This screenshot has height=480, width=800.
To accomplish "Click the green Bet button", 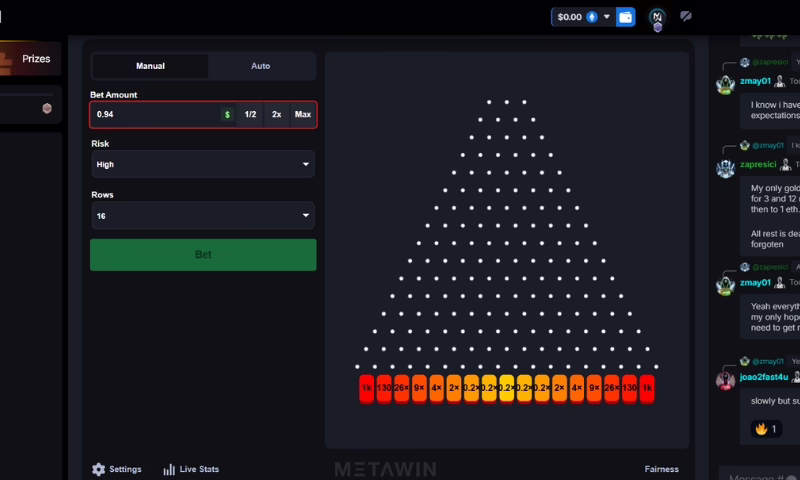I will coord(203,255).
